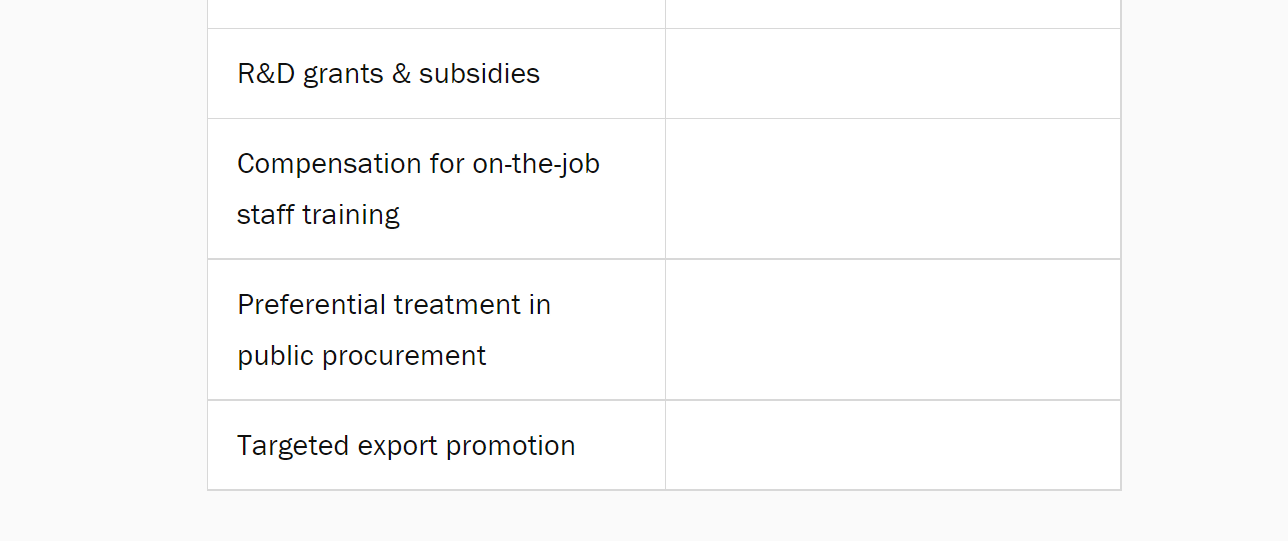Select empty cell beside Targeted export promotion
Screen dimensions: 1288x541
pos(892,446)
